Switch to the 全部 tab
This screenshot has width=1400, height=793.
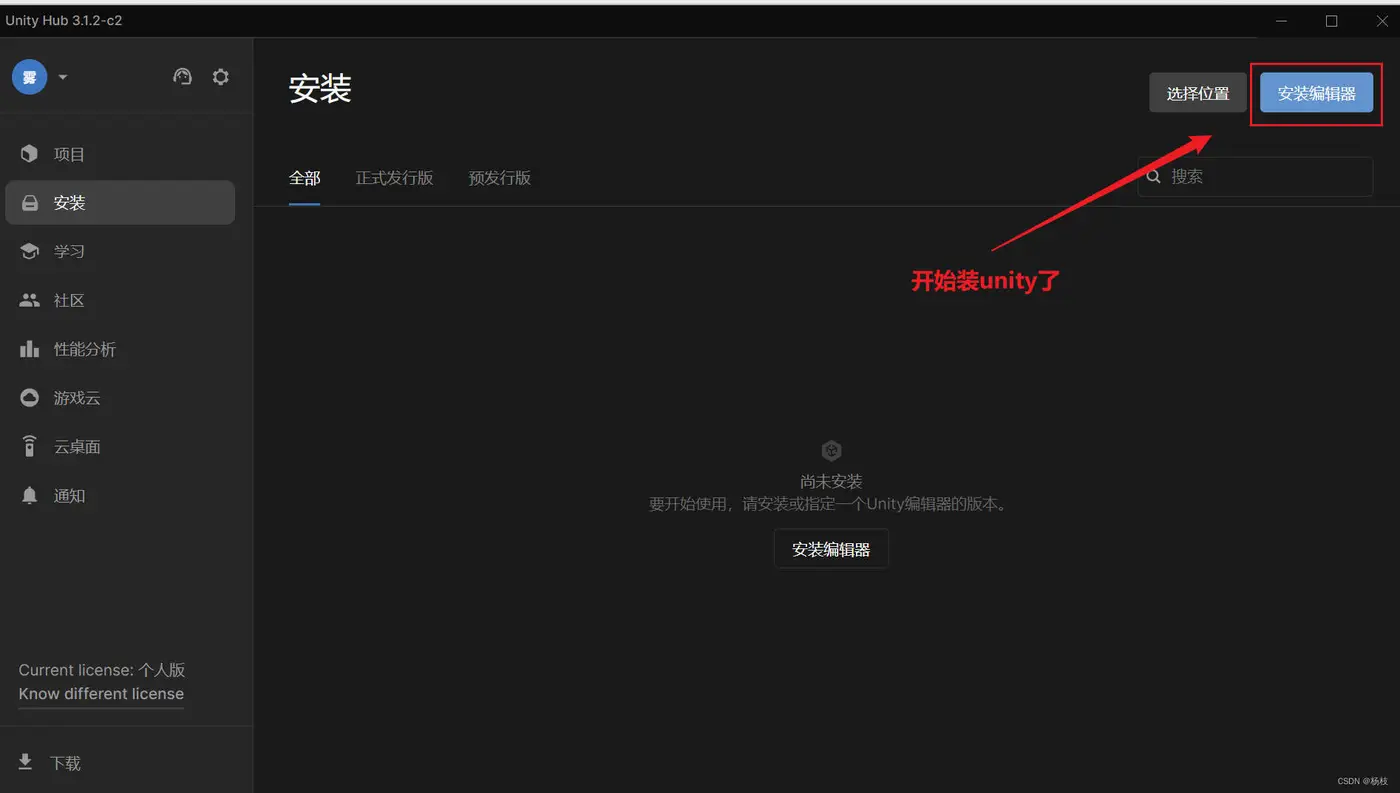305,178
